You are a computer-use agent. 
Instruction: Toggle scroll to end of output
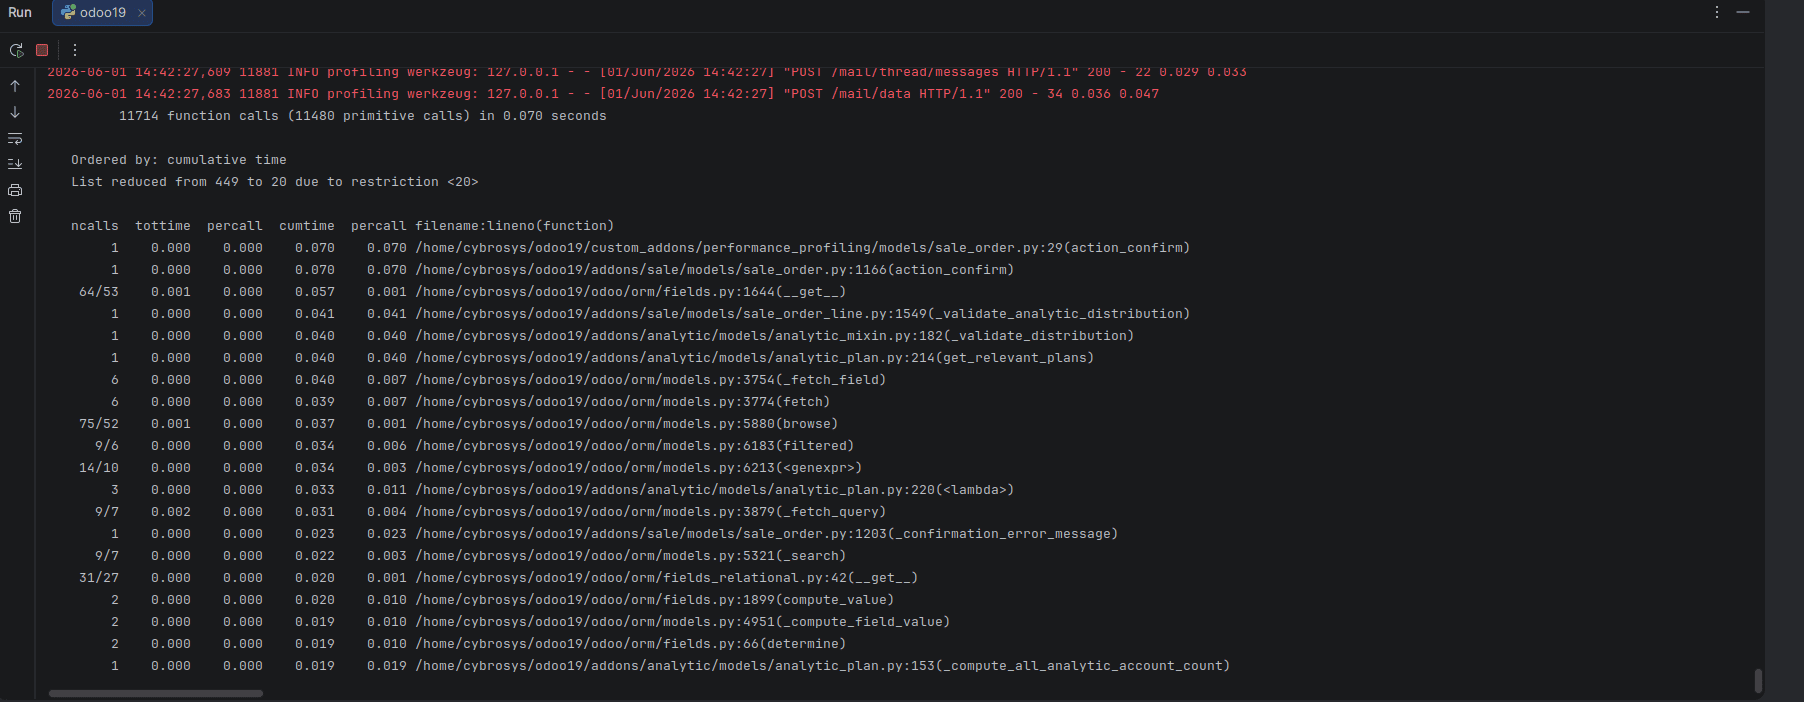point(15,164)
